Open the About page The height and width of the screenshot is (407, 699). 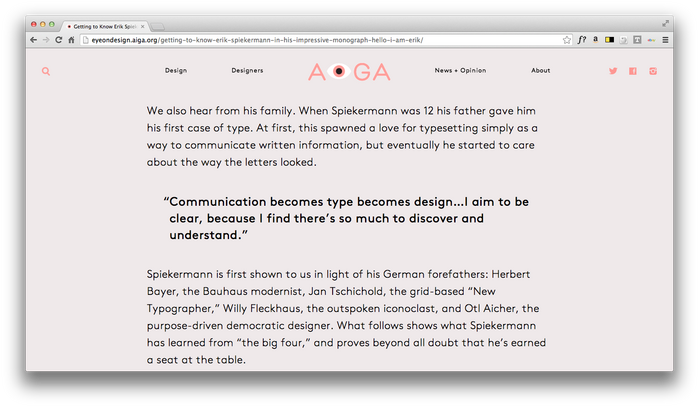[x=540, y=70]
